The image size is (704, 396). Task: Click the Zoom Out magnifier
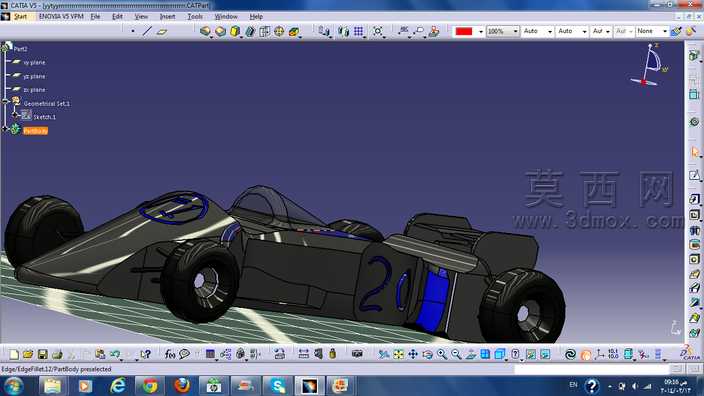point(456,354)
